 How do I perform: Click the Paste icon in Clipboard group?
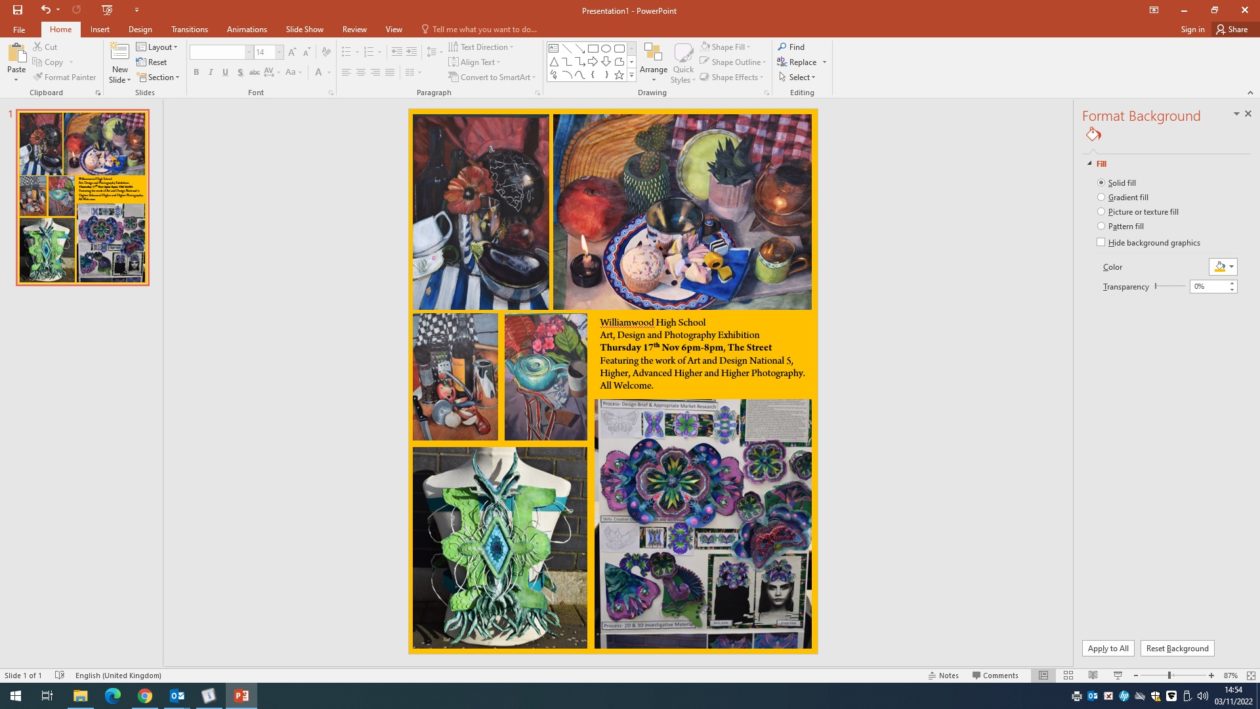pos(16,54)
